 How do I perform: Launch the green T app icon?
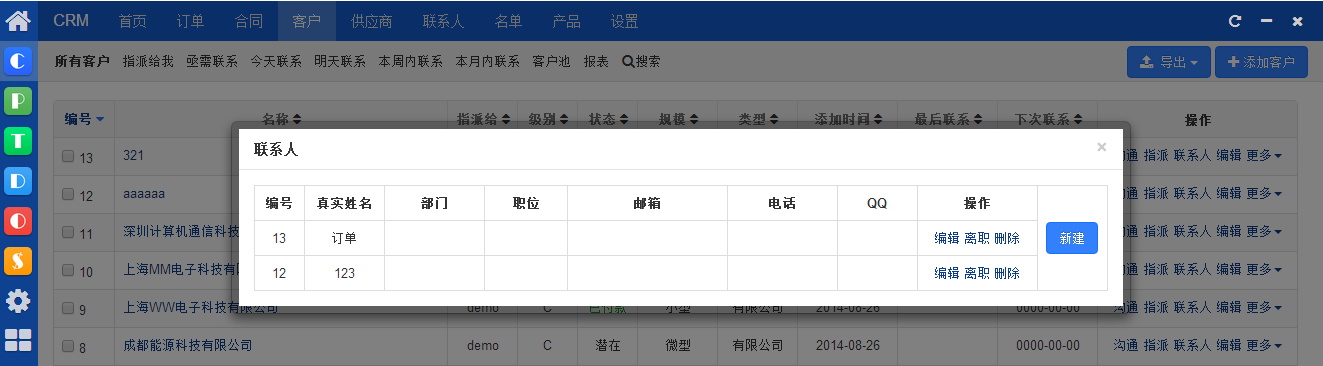18,141
